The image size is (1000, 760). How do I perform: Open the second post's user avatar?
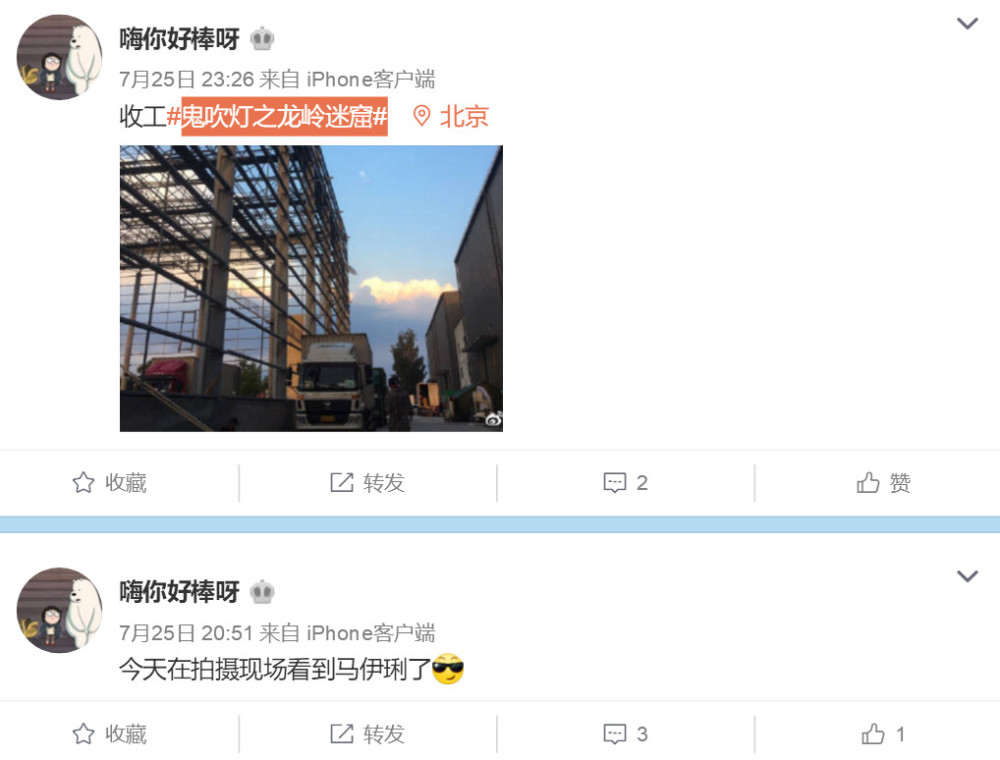[59, 610]
